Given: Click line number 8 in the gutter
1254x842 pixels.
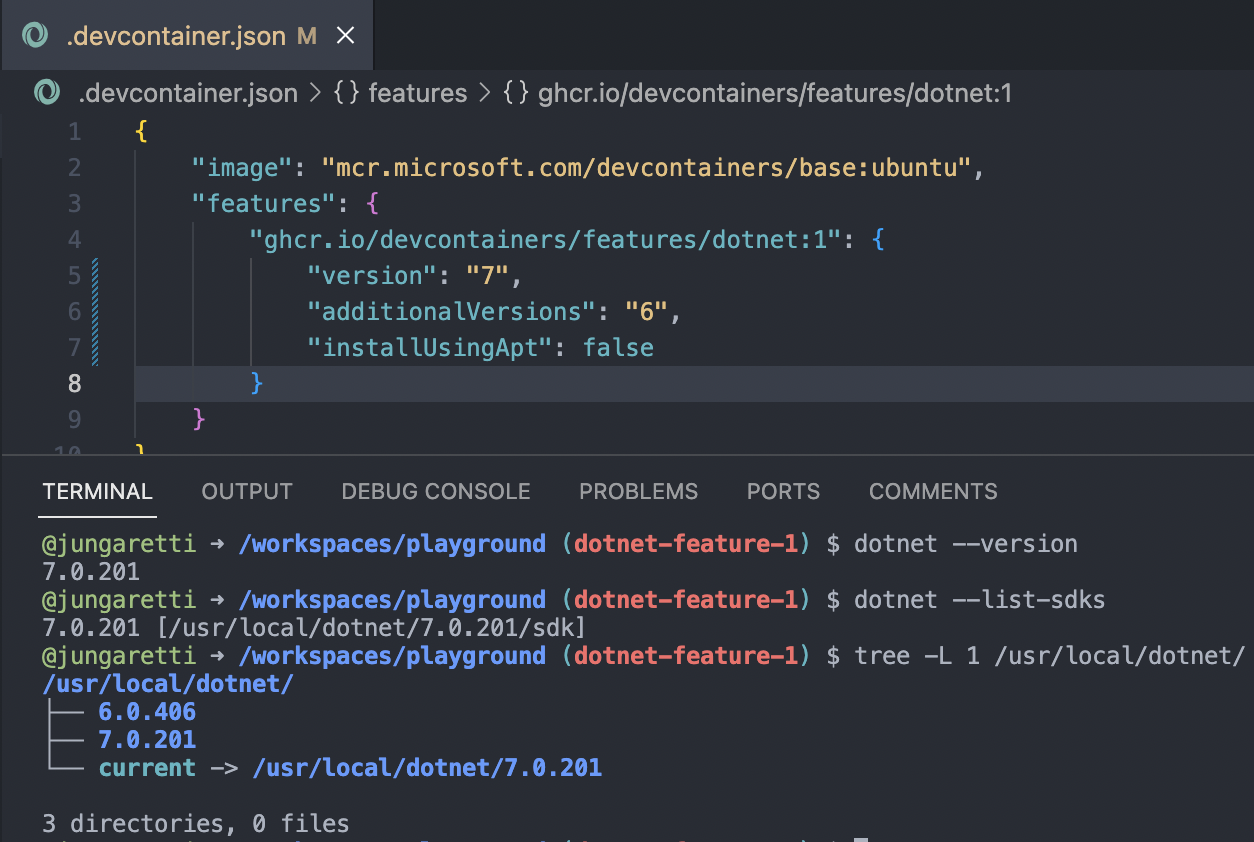Looking at the screenshot, I should click(75, 383).
